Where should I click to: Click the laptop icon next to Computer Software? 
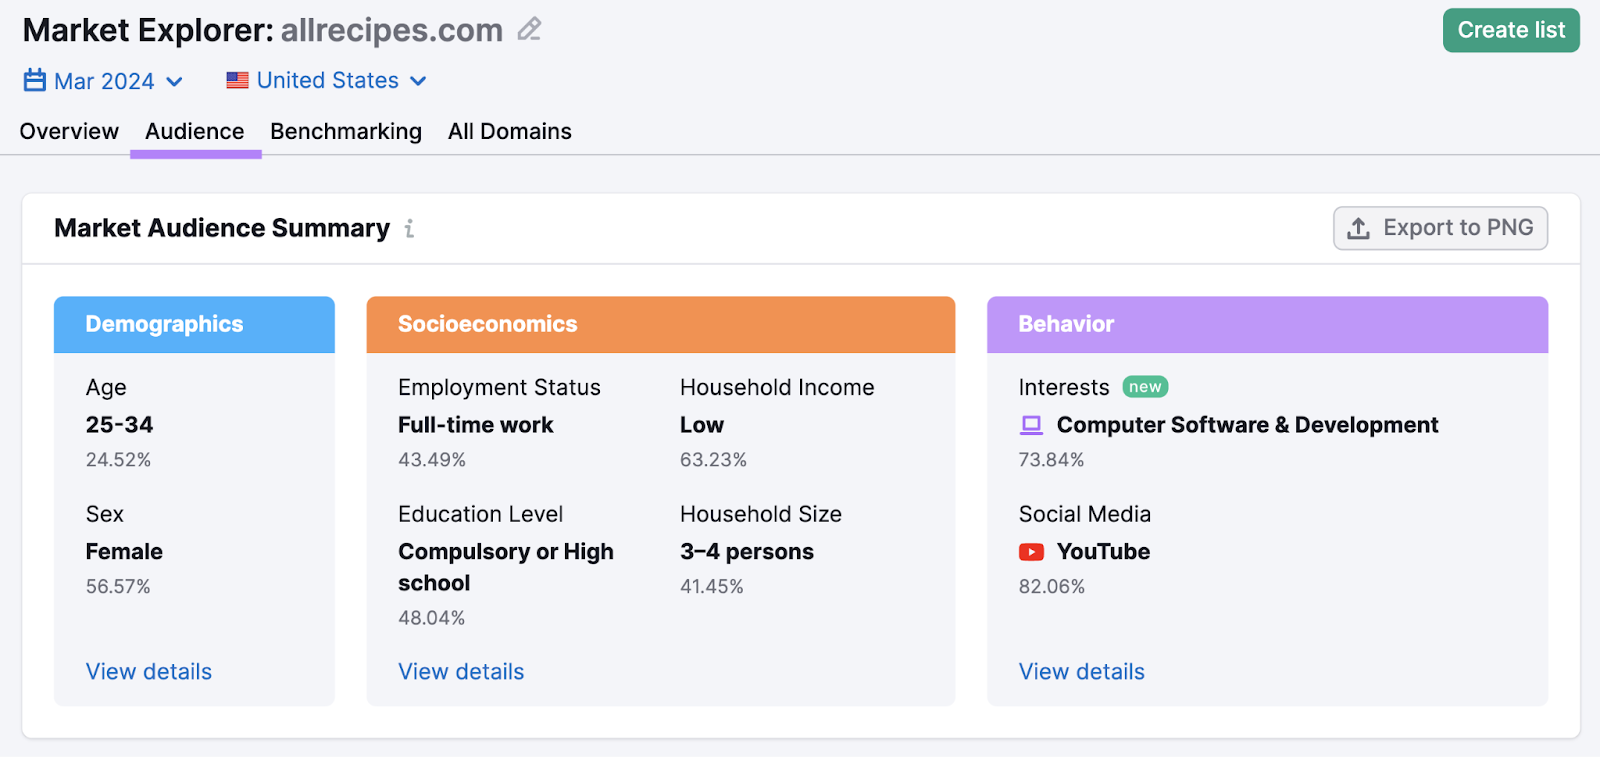coord(1031,425)
